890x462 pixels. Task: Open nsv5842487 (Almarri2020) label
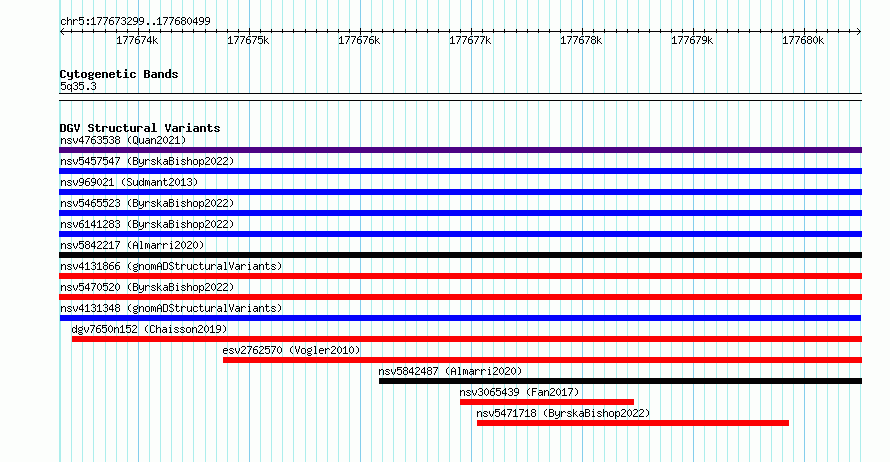[x=450, y=371]
